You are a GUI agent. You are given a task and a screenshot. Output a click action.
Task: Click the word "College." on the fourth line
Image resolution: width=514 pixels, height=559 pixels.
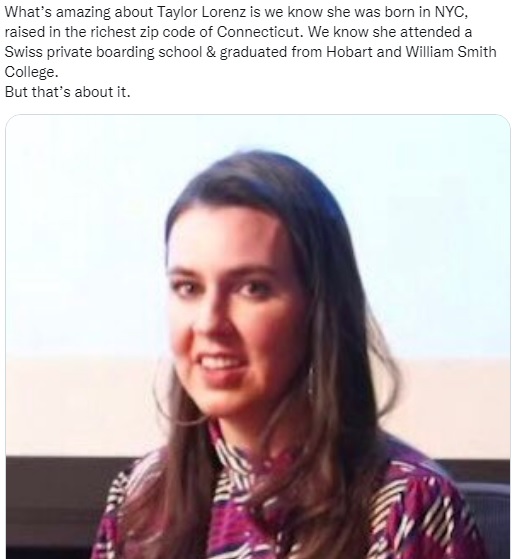tap(31, 72)
